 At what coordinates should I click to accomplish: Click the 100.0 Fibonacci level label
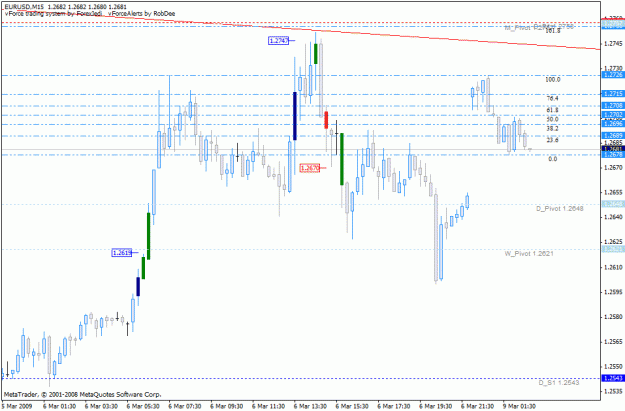tap(552, 80)
